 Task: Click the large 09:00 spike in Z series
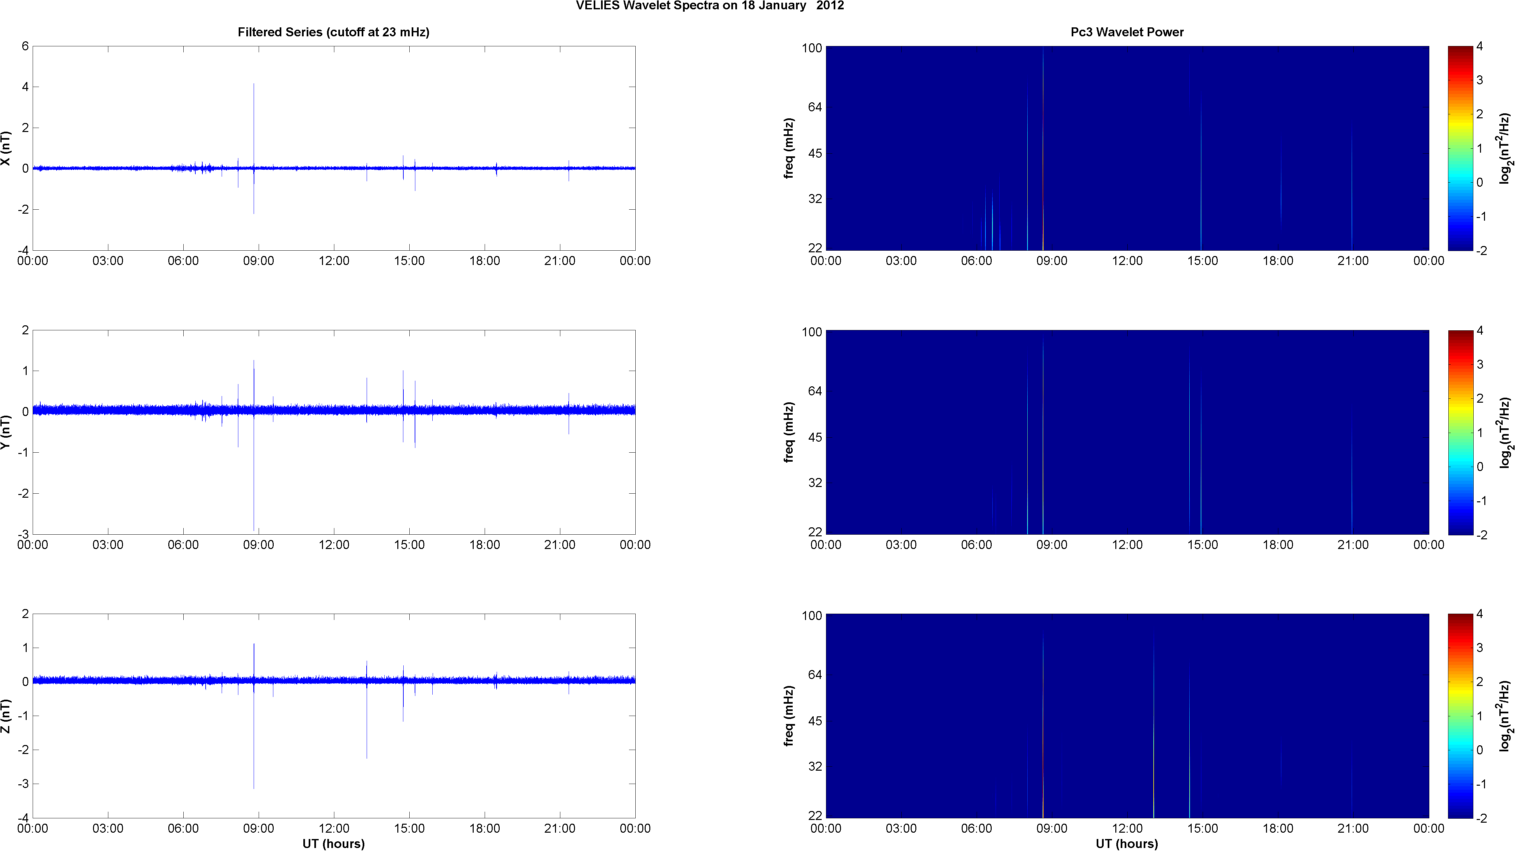click(x=254, y=716)
